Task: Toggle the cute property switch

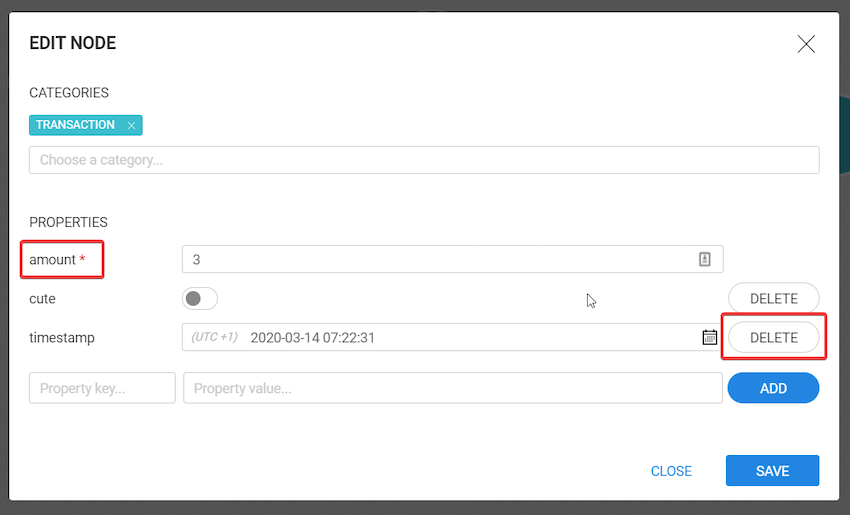Action: 199,298
